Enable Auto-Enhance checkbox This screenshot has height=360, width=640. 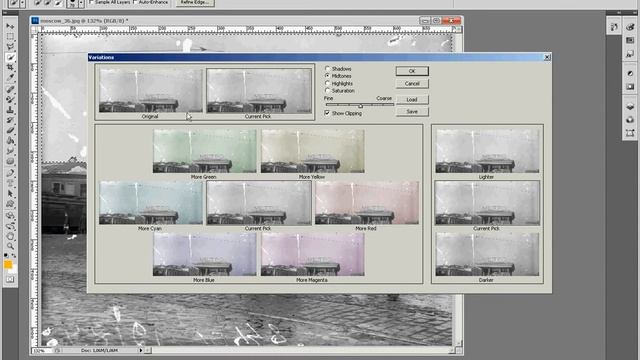135,2
